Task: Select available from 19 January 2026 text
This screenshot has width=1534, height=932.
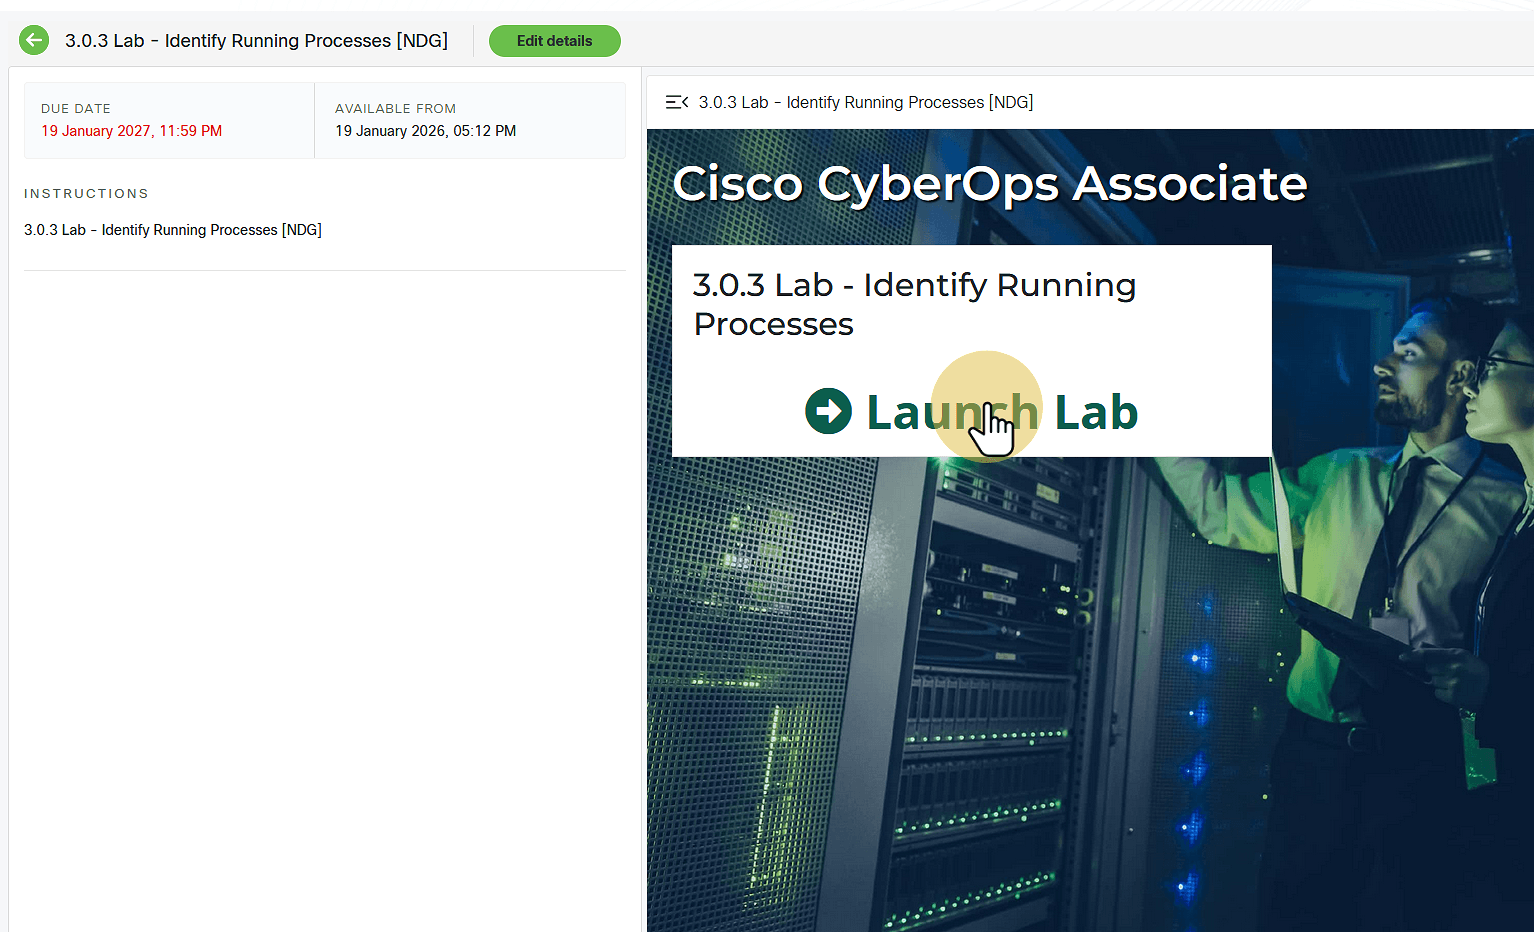Action: coord(426,131)
